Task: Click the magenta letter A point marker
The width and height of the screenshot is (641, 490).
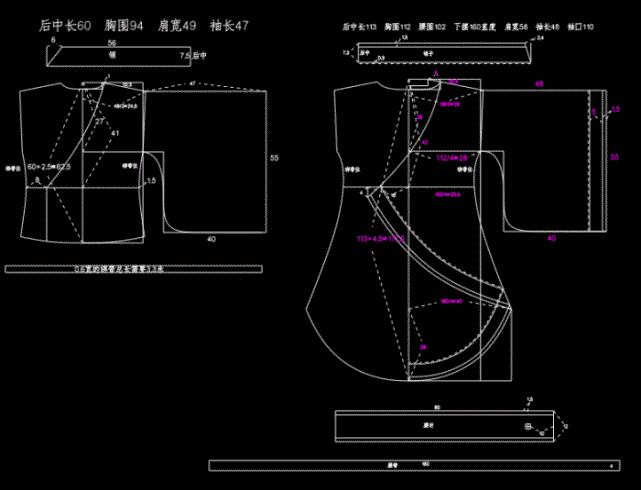Action: [x=436, y=74]
